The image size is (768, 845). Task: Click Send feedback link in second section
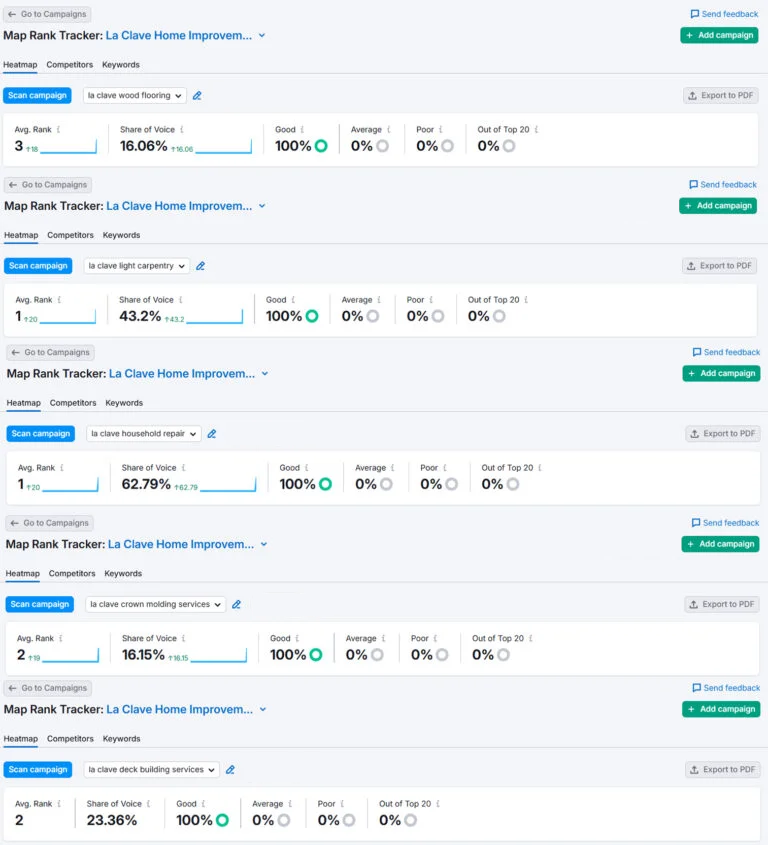pyautogui.click(x=723, y=185)
